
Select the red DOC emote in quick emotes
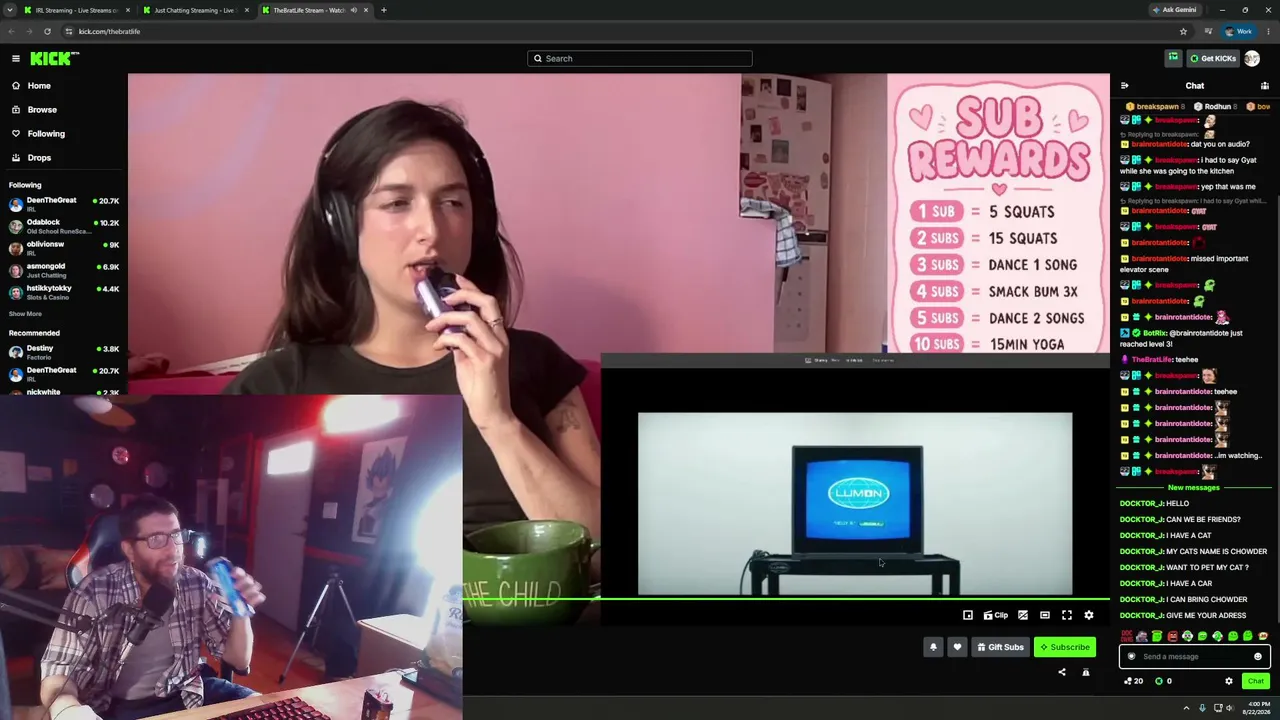(x=1126, y=636)
